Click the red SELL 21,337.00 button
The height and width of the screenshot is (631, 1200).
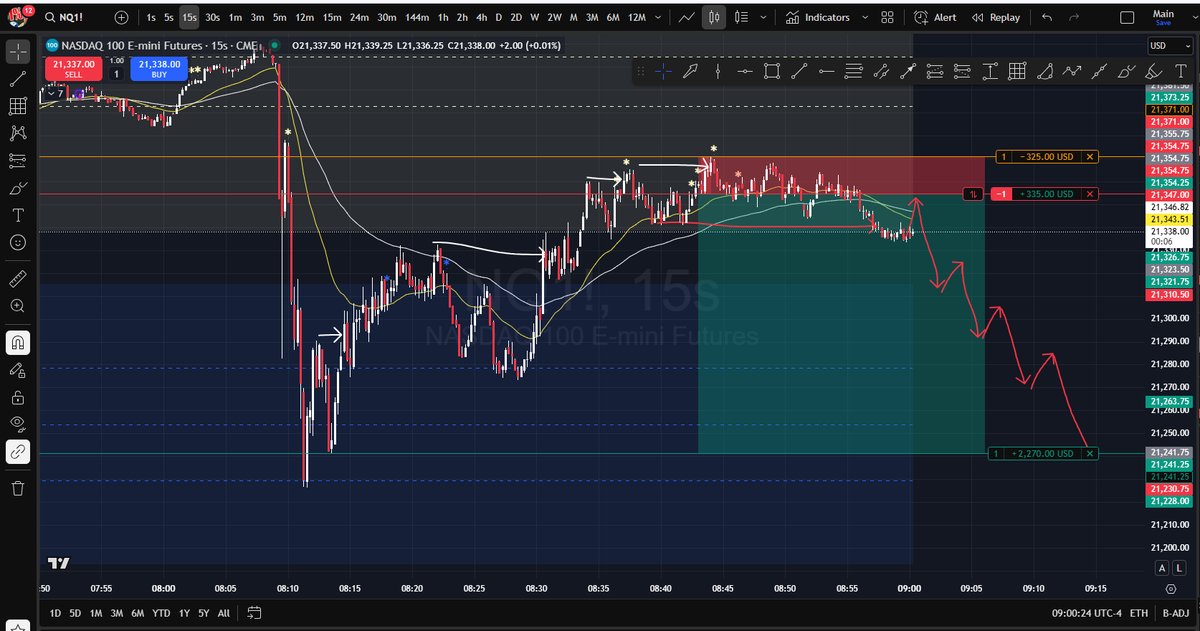pyautogui.click(x=73, y=68)
